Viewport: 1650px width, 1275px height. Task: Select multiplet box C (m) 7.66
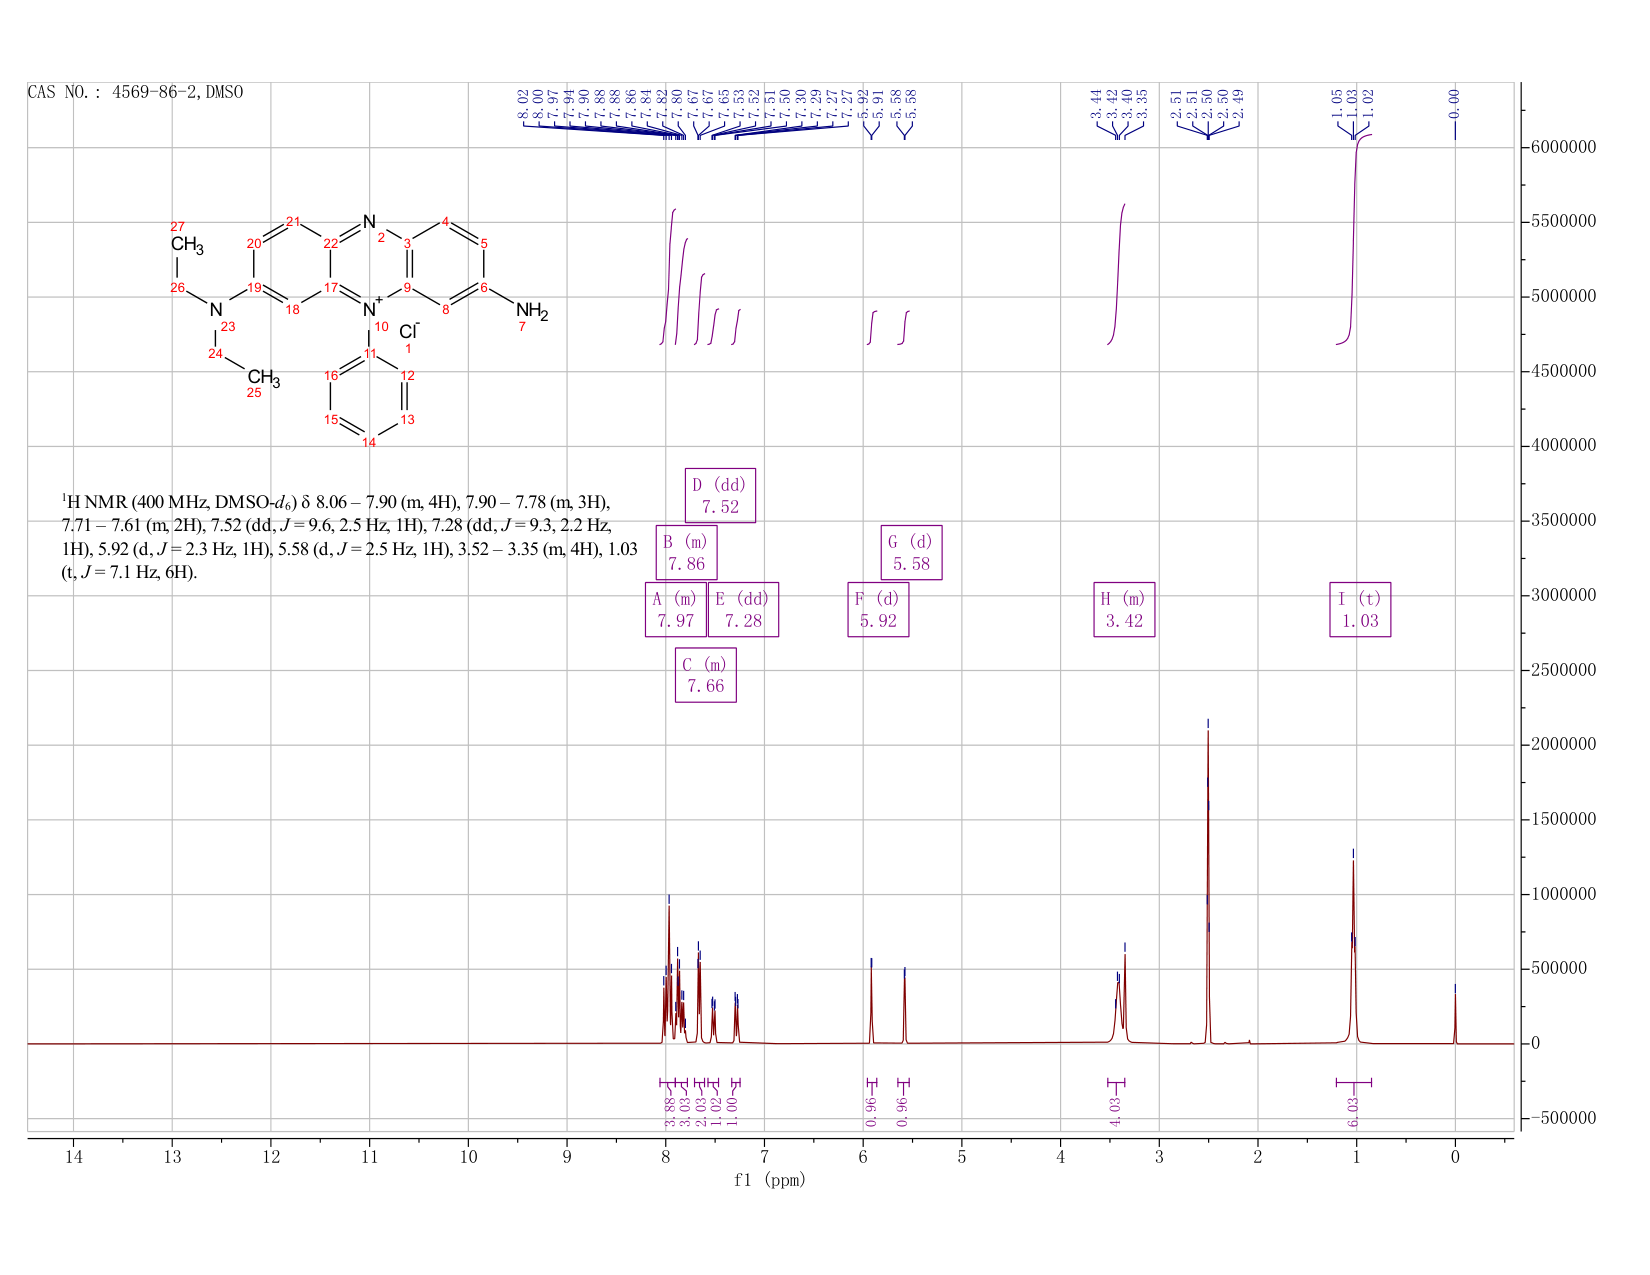pos(706,675)
